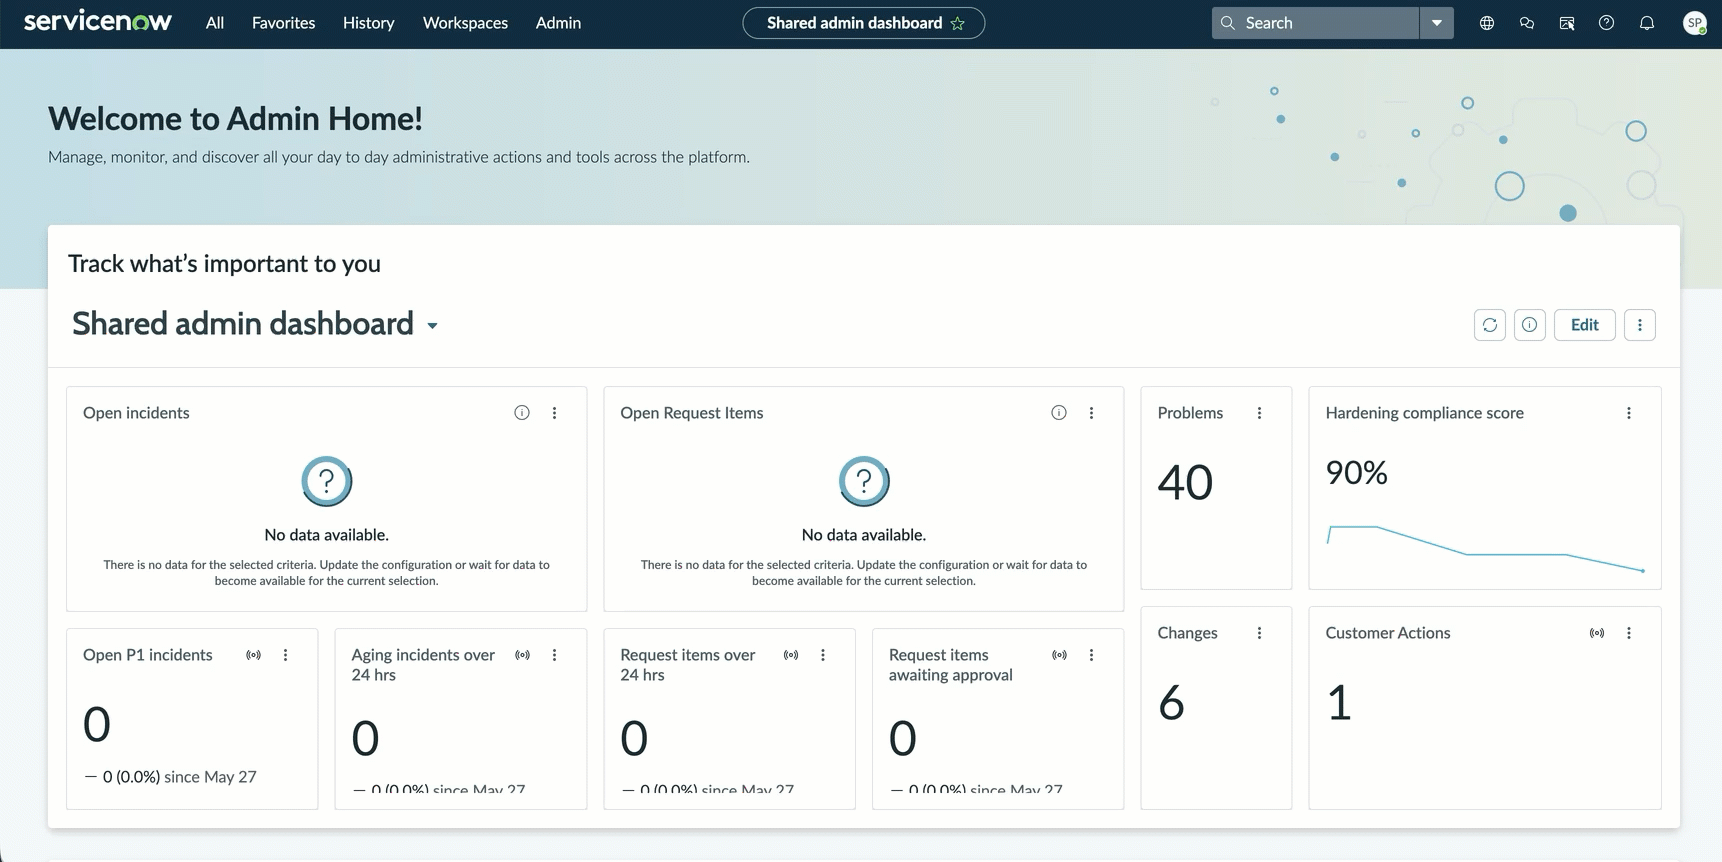Click the Request items awaiting approval value 0
Viewport: 1722px width, 862px height.
point(903,738)
